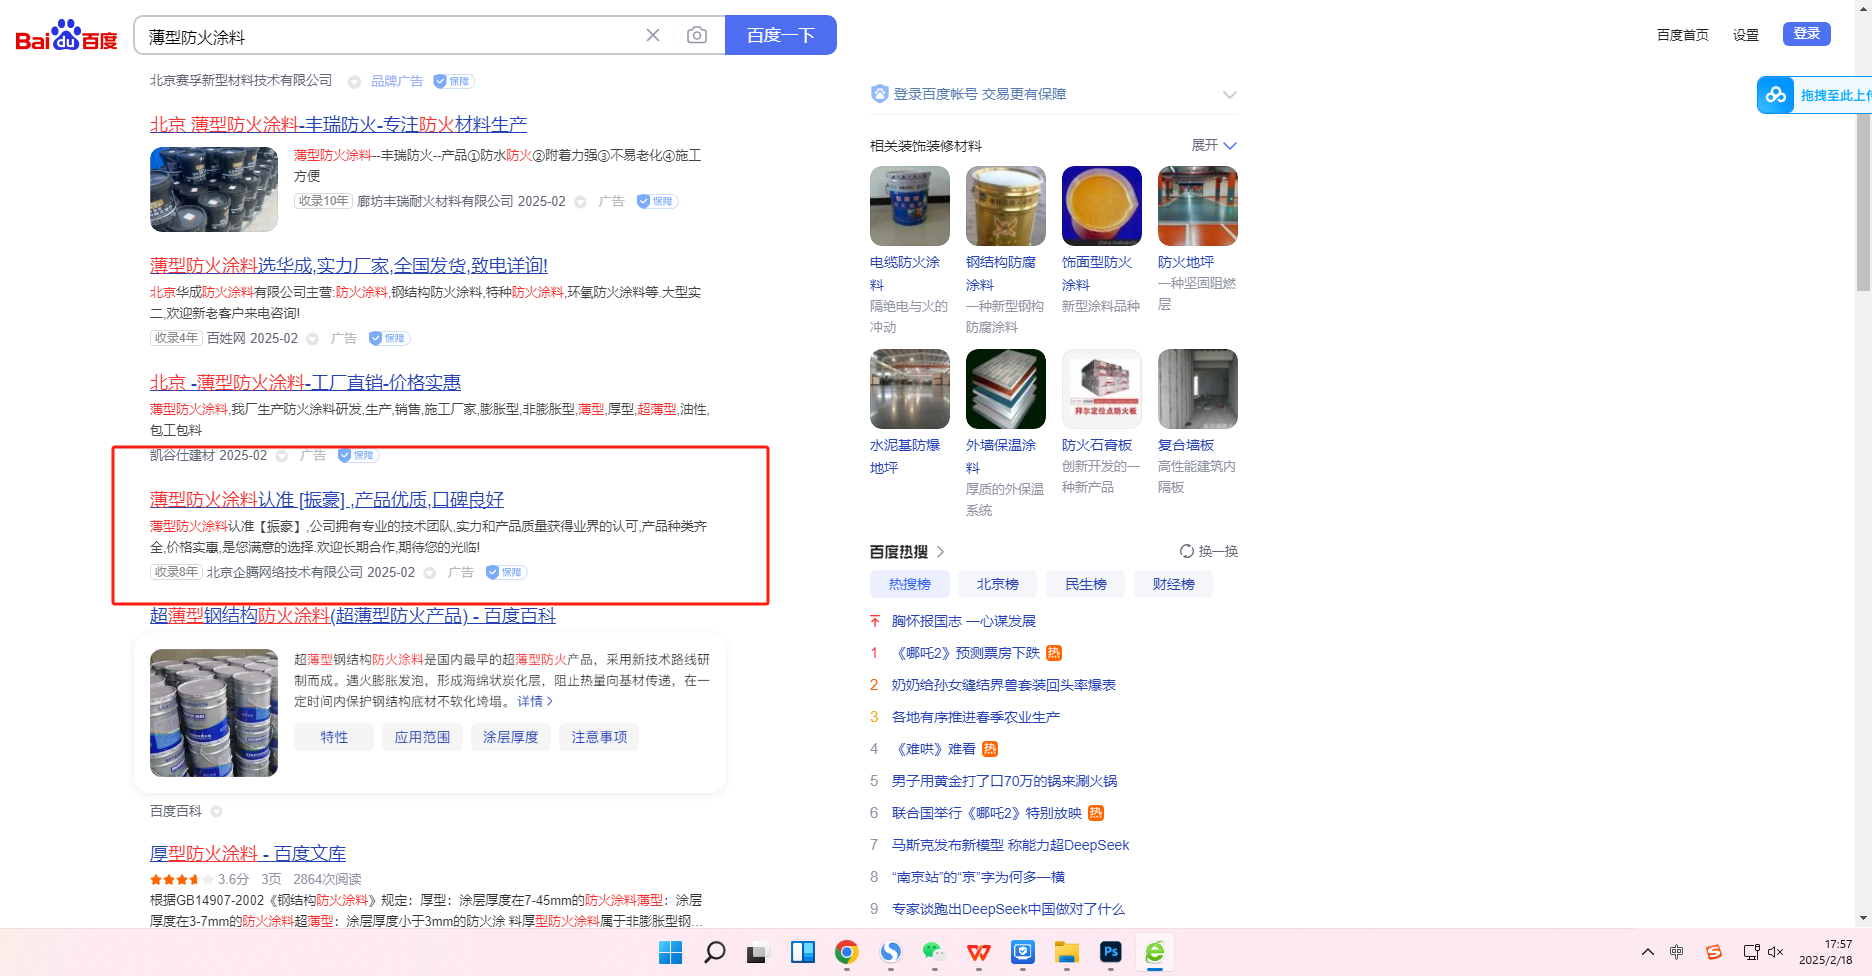Switch to 360 browser on the taskbar
Viewport: 1872px width, 976px height.
point(1155,952)
